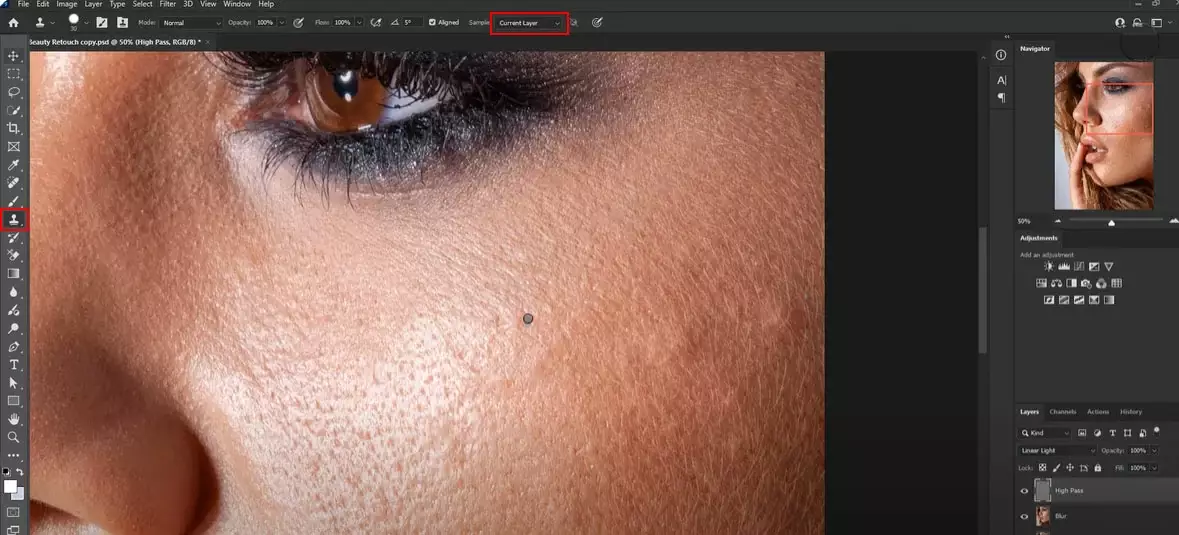Image resolution: width=1179 pixels, height=535 pixels.
Task: Open the Sample dropdown showing Current Layer
Action: [x=529, y=23]
